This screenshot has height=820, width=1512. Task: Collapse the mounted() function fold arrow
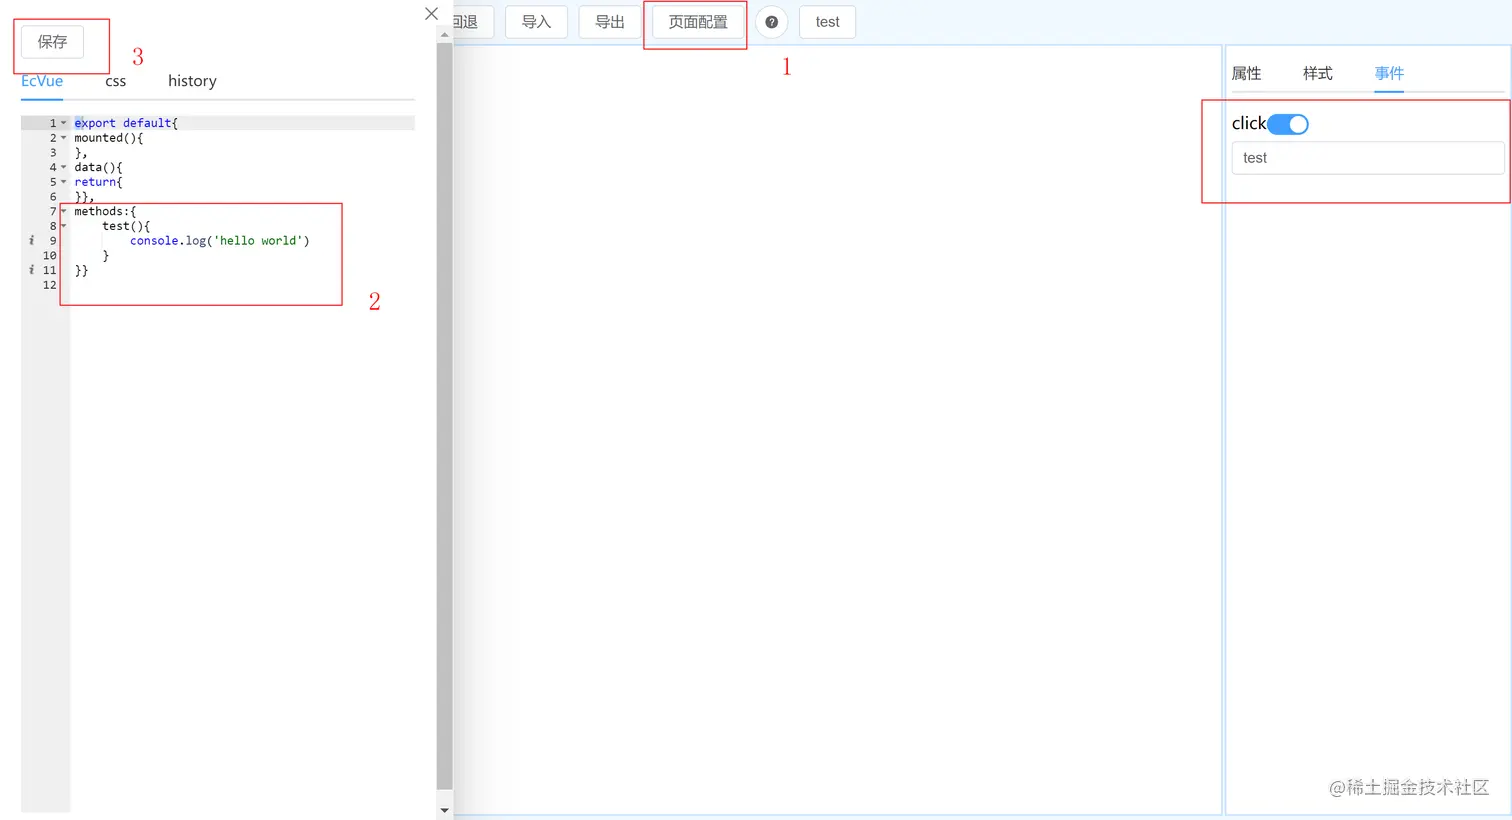click(63, 137)
